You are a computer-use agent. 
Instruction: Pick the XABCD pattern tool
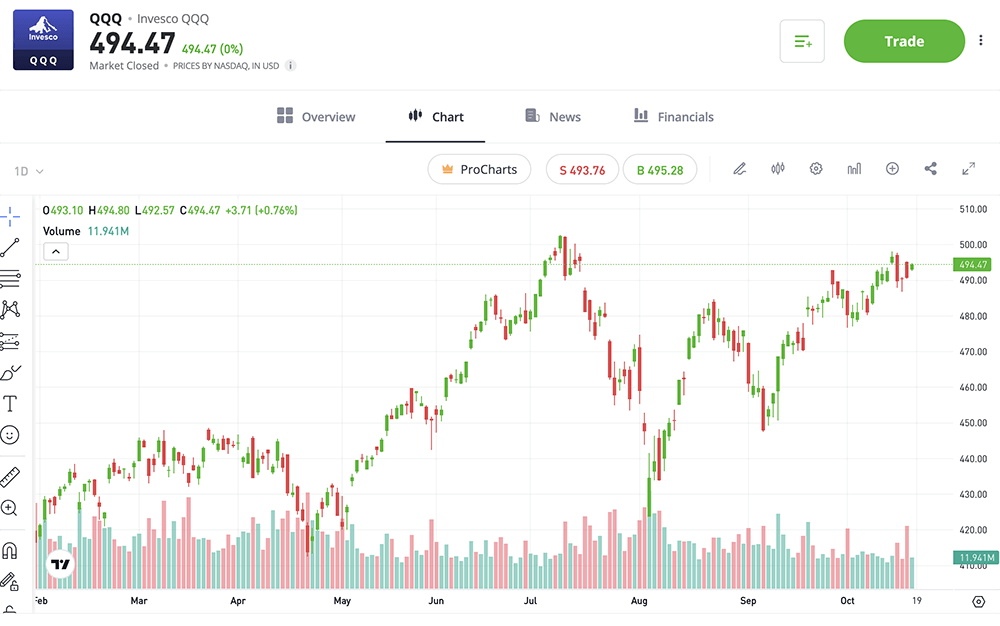[12, 309]
